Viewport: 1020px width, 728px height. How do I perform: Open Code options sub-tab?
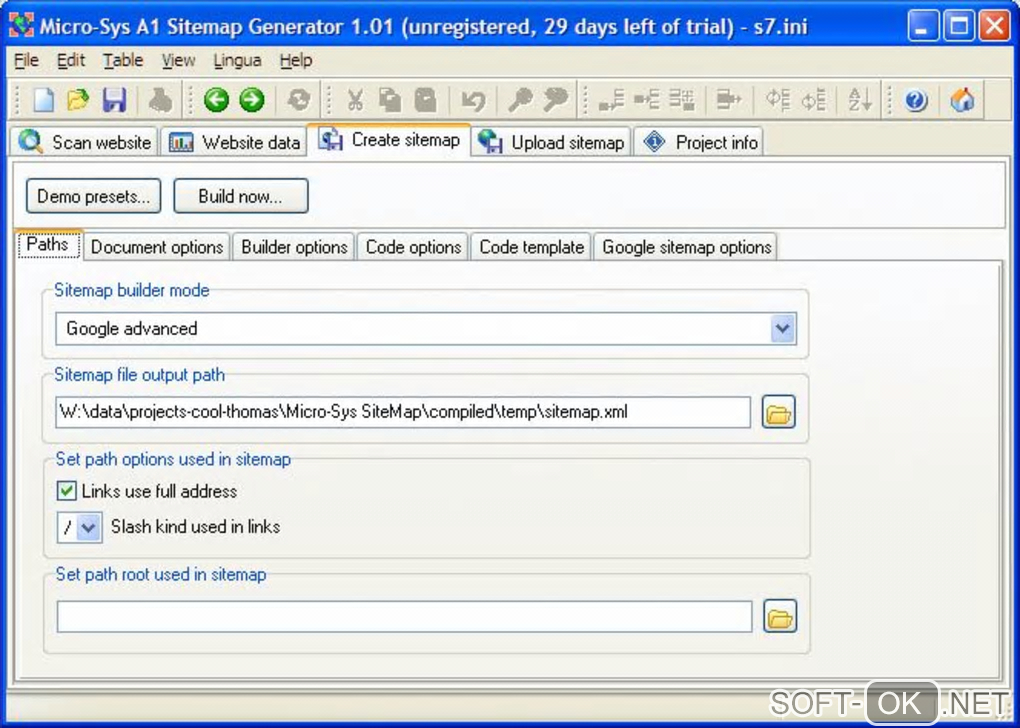[x=413, y=247]
